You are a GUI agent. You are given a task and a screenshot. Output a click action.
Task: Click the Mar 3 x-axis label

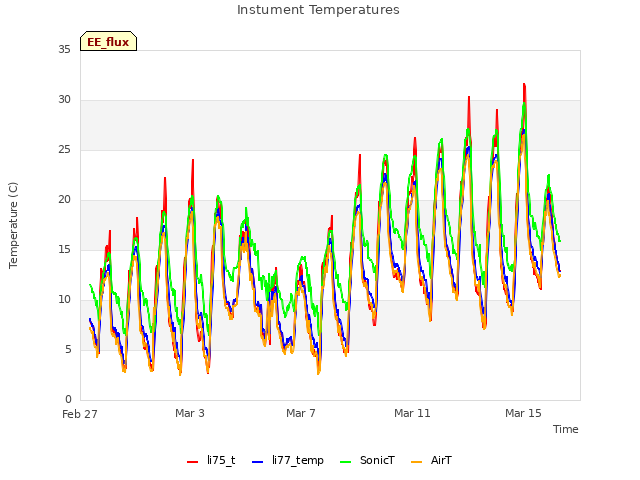click(190, 413)
